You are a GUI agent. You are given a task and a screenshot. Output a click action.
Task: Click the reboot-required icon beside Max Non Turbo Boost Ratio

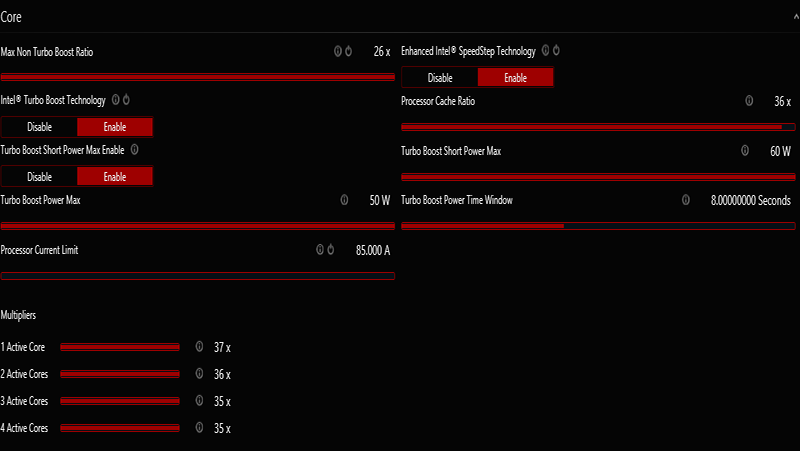coord(348,51)
